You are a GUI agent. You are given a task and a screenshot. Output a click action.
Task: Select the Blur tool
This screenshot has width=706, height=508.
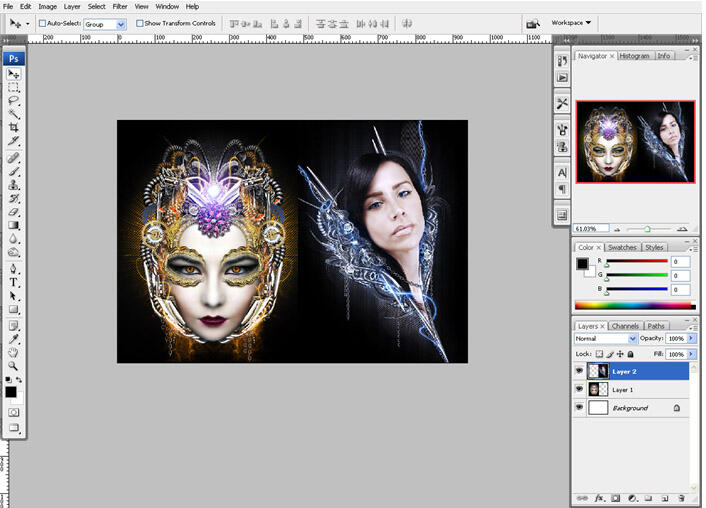(14, 239)
